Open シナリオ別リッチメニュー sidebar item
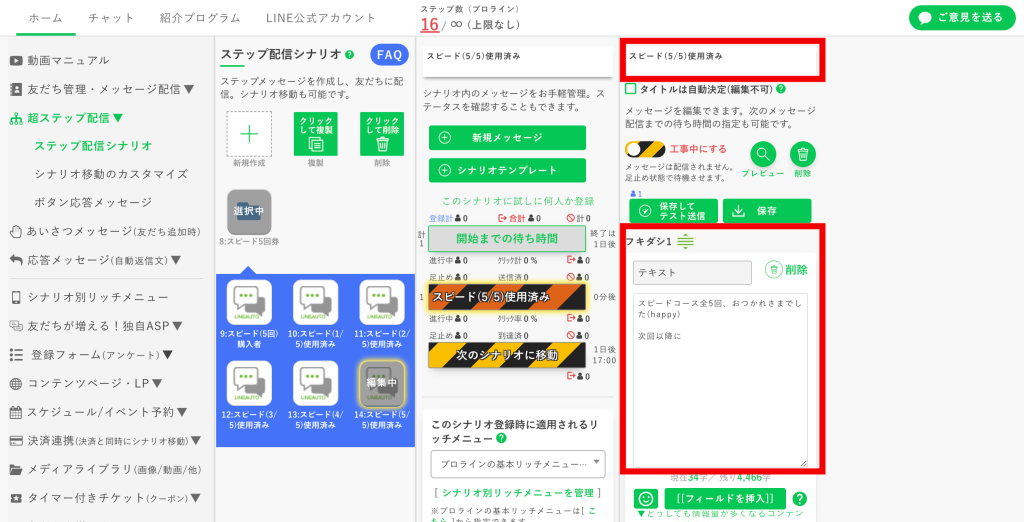This screenshot has width=1024, height=522. [89, 297]
